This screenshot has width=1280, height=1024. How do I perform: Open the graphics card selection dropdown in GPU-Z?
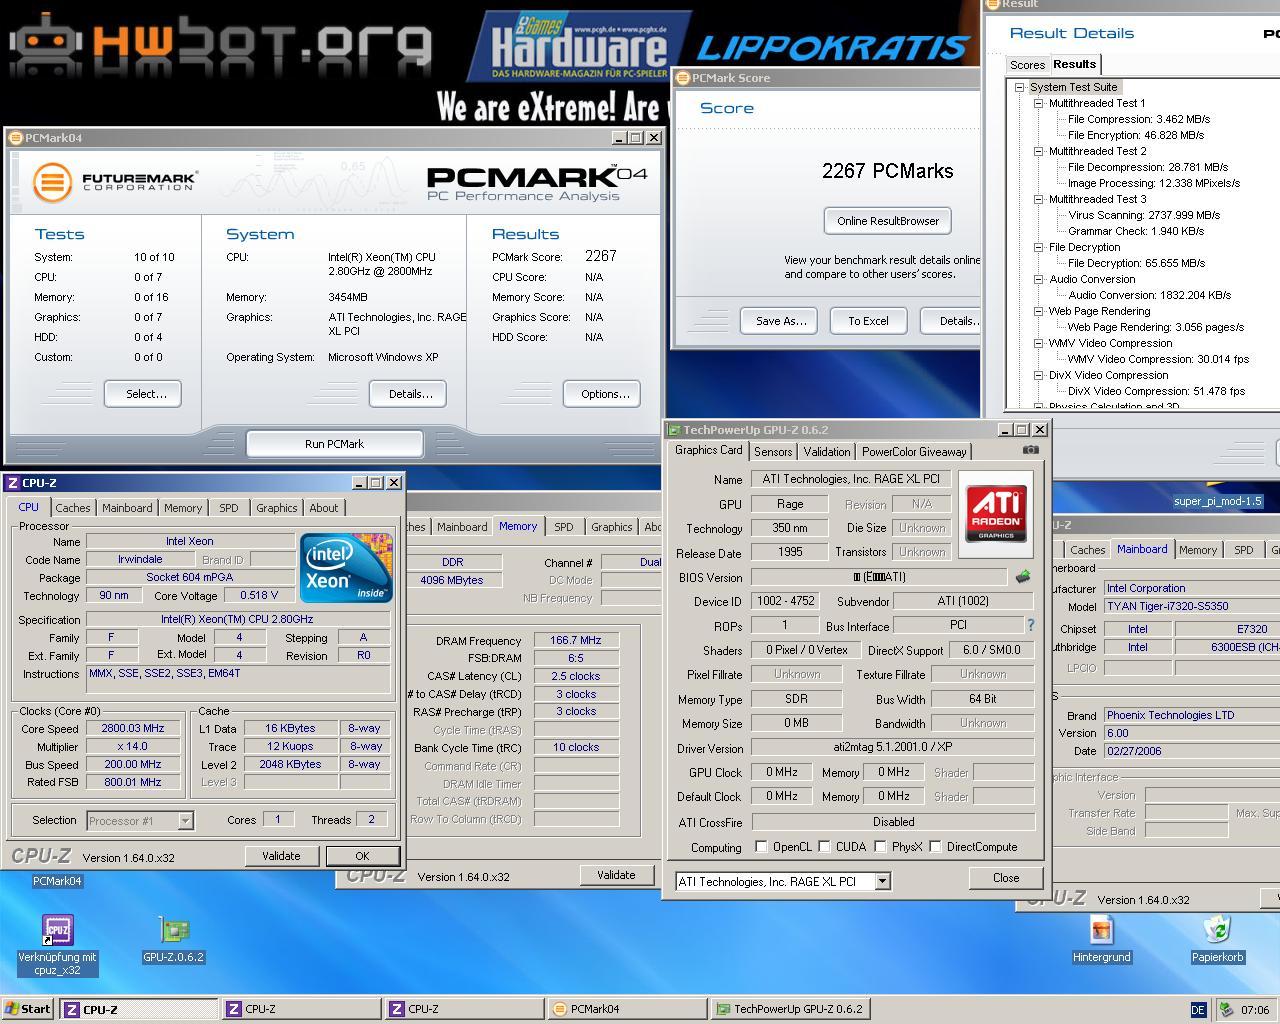(882, 881)
